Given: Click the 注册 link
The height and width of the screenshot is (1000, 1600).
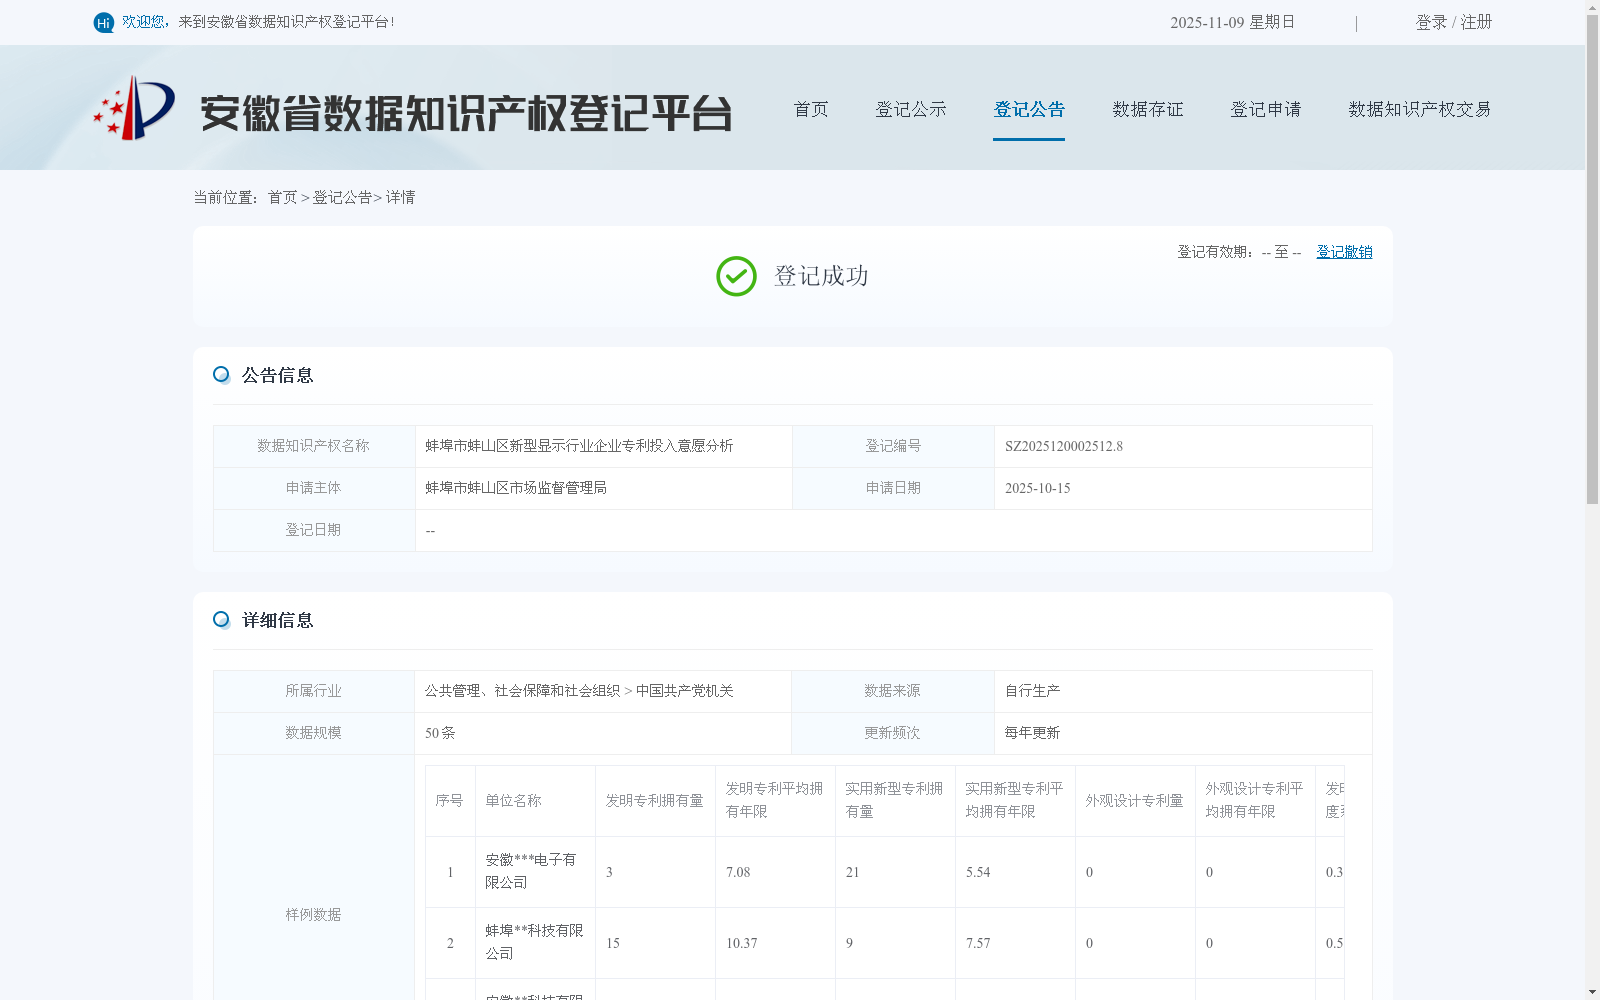Looking at the screenshot, I should tap(1476, 22).
